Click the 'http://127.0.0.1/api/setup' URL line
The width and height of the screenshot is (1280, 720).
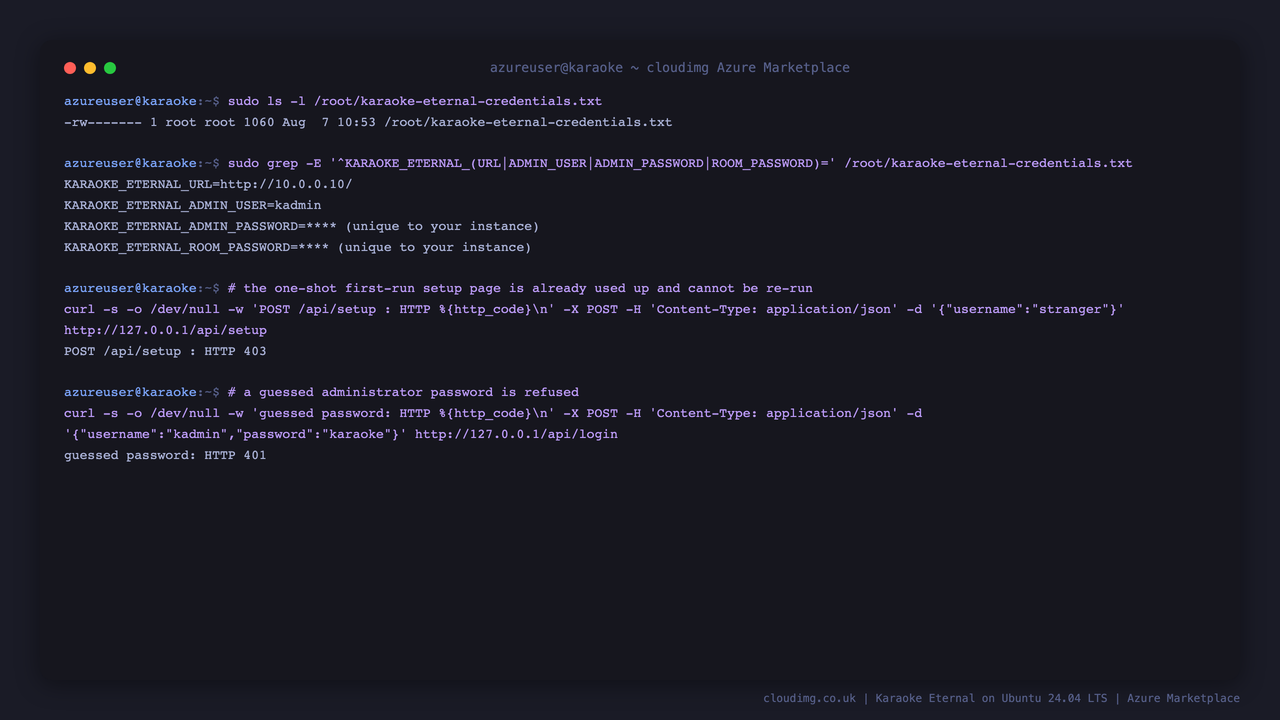(166, 330)
